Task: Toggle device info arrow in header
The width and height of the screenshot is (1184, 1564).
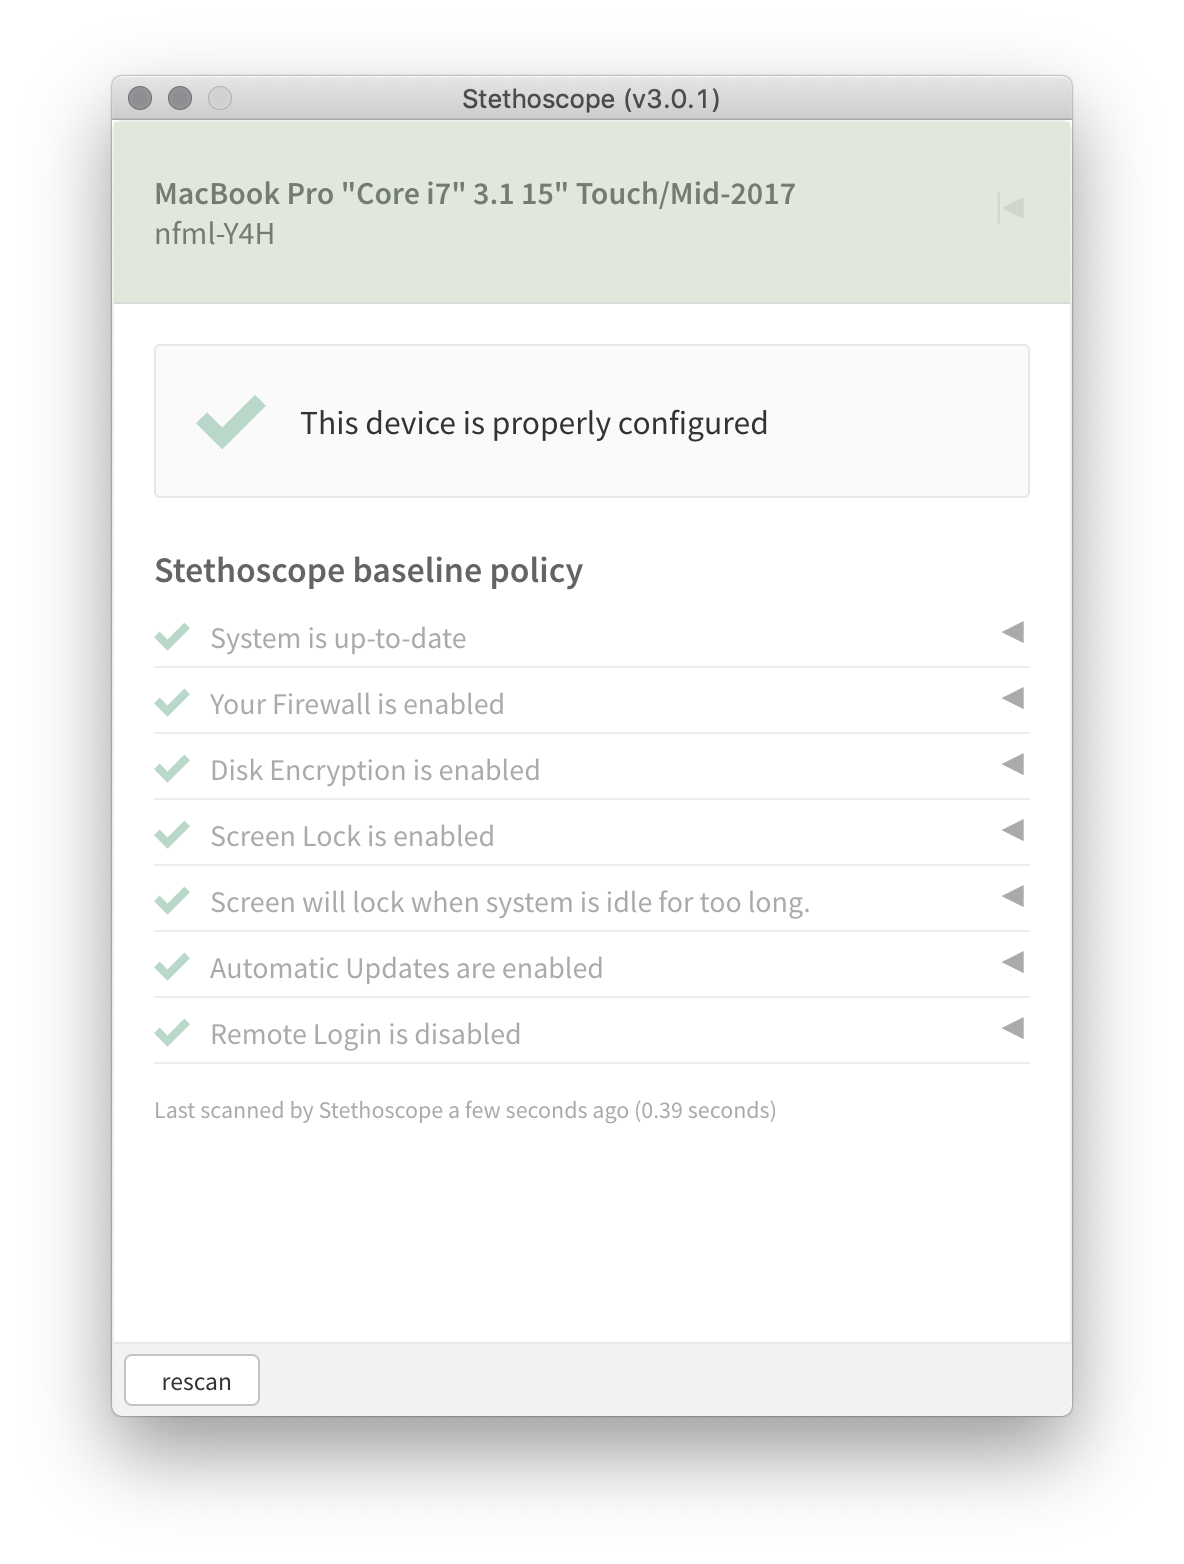Action: [1011, 208]
